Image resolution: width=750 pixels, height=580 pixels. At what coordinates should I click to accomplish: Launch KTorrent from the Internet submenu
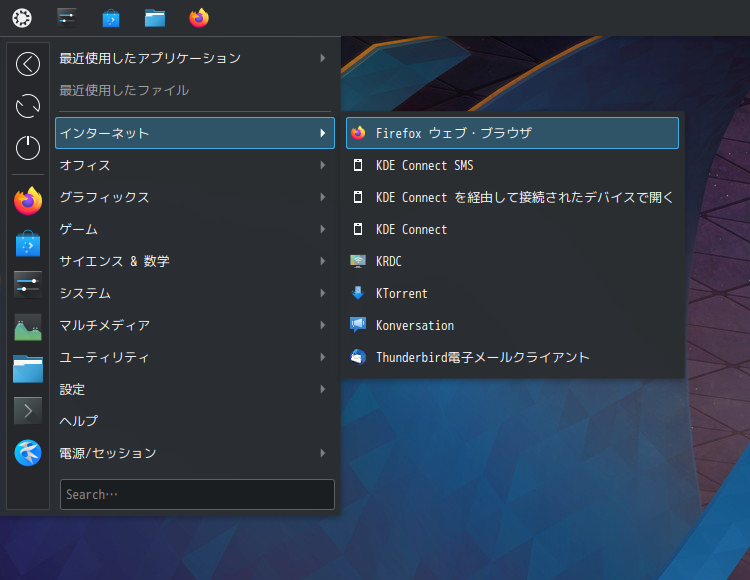512,293
